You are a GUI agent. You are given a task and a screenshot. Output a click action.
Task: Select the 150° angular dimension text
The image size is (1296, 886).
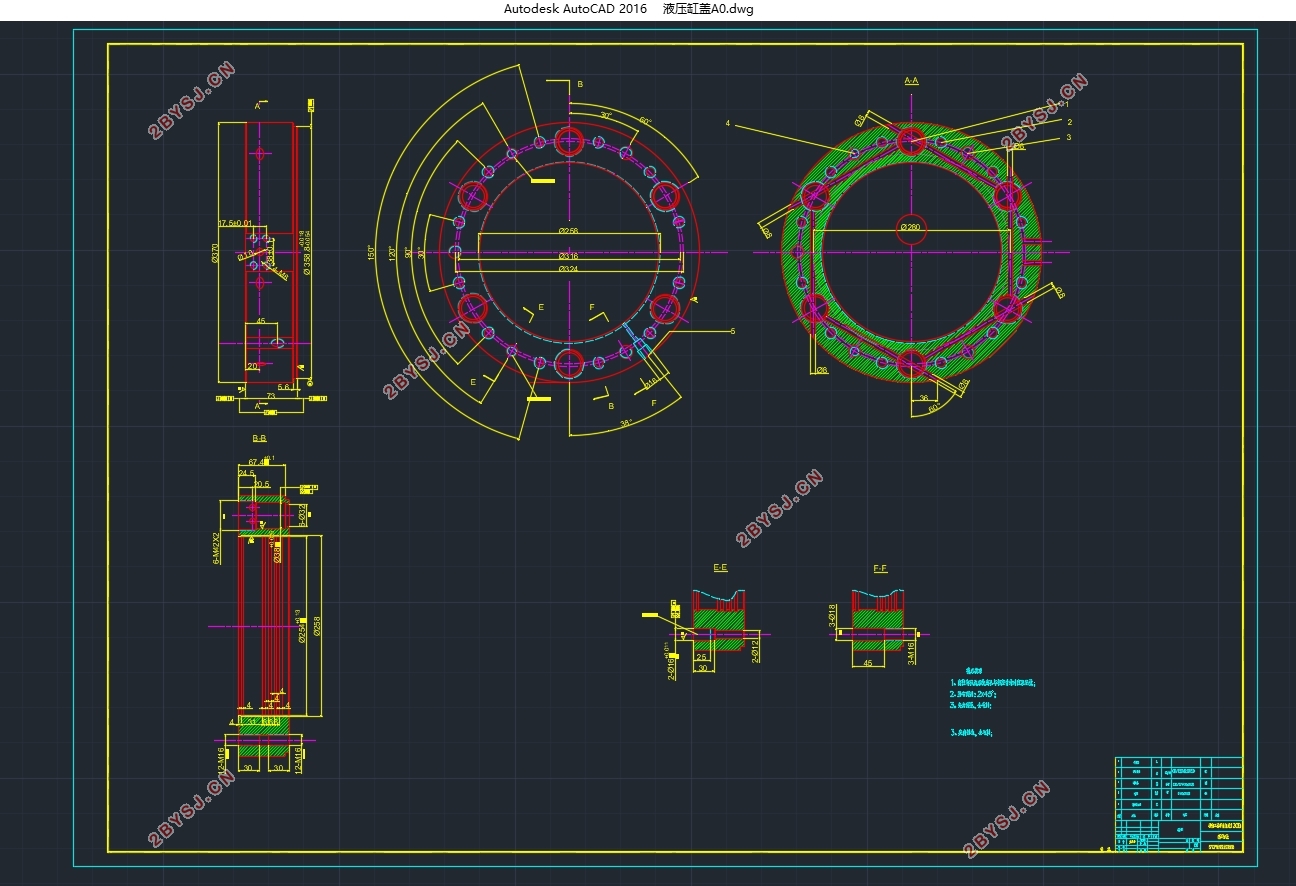click(371, 252)
